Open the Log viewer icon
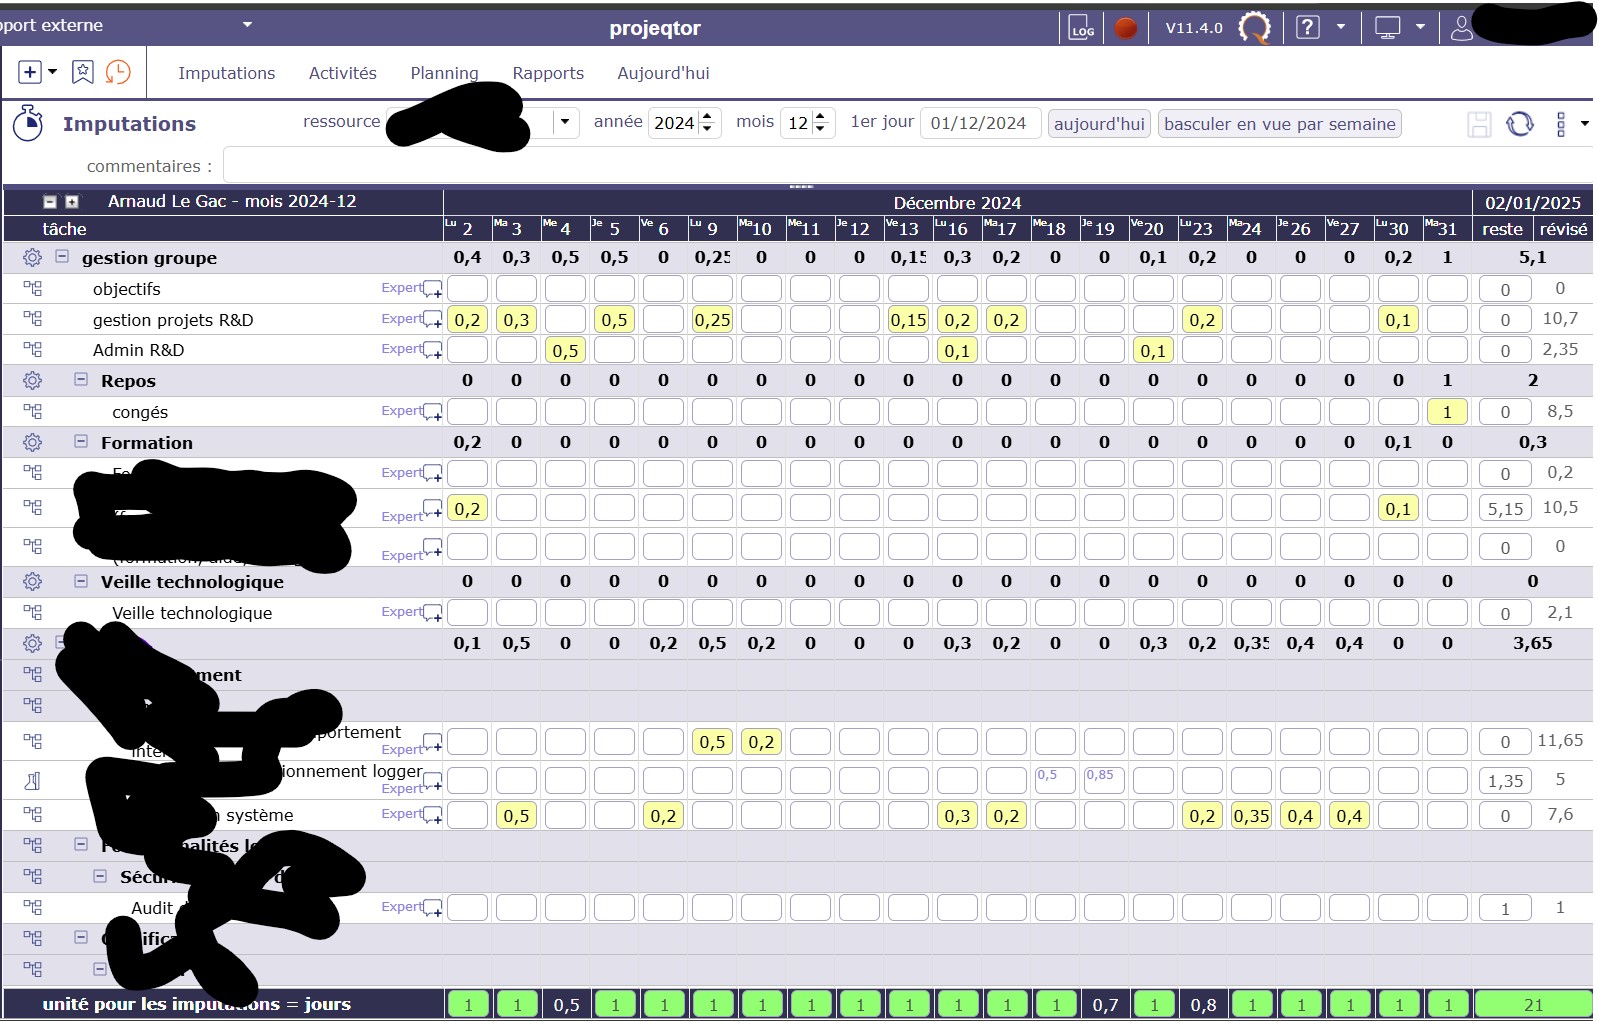Screen dimensions: 1598x1021 1081,28
